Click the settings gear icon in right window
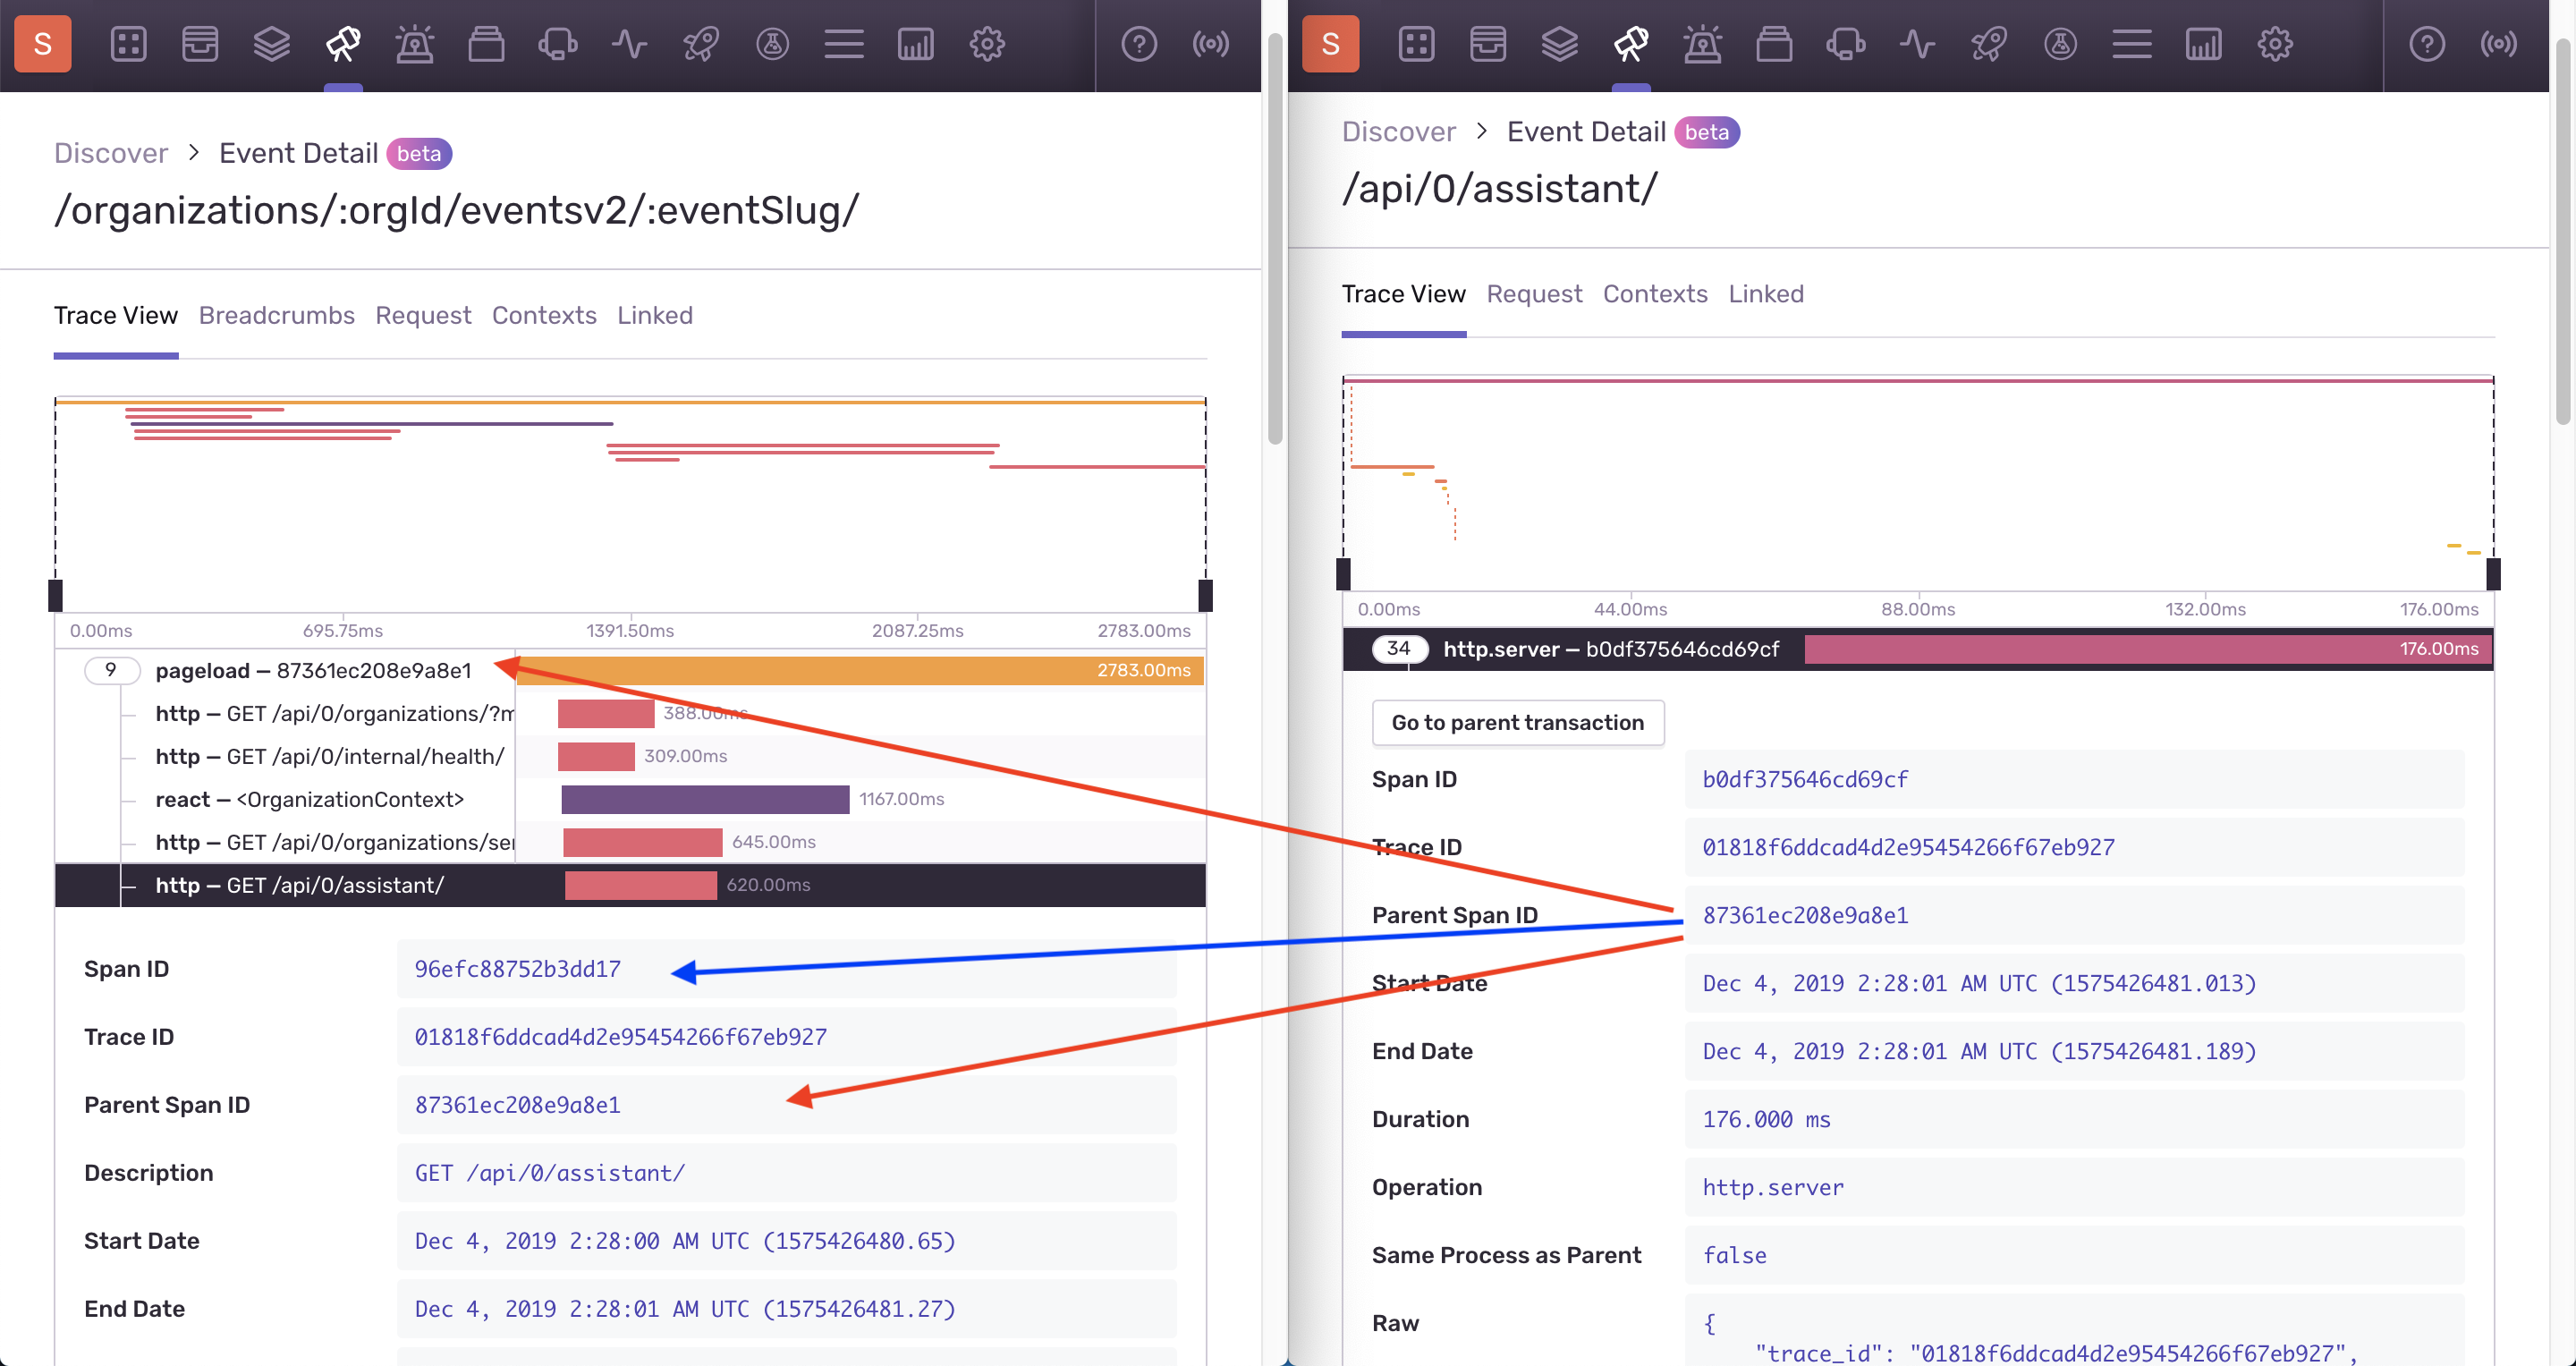Screen dimensions: 2576x1366 (x=2275, y=44)
